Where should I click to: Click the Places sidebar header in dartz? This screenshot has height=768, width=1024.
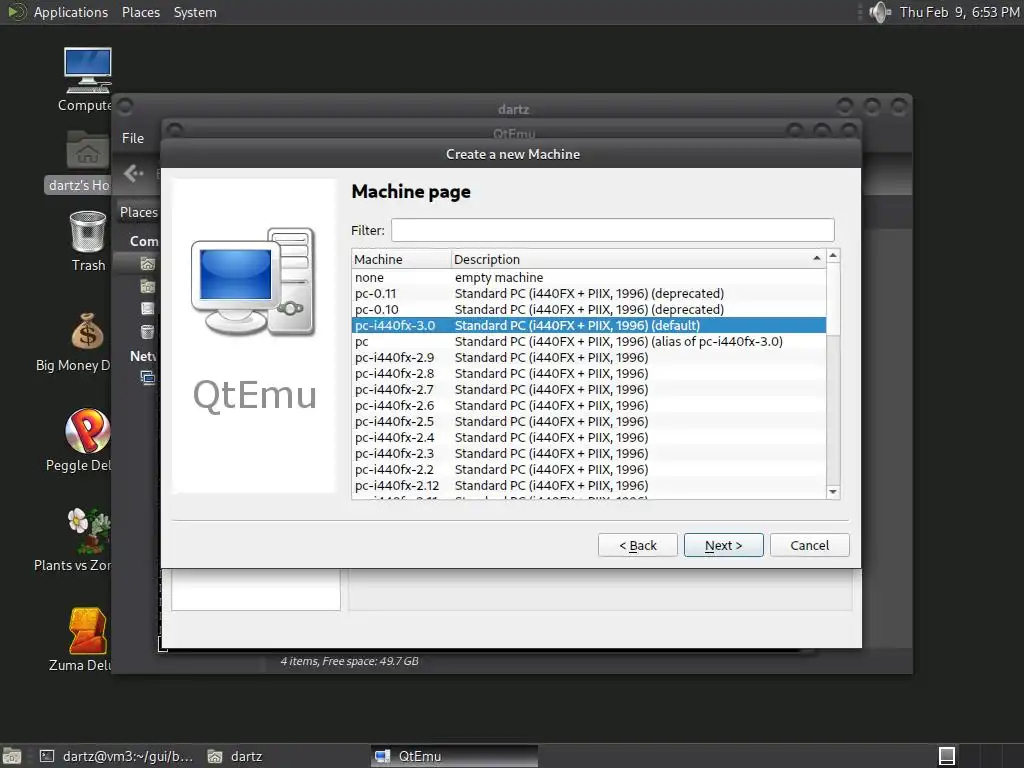138,212
